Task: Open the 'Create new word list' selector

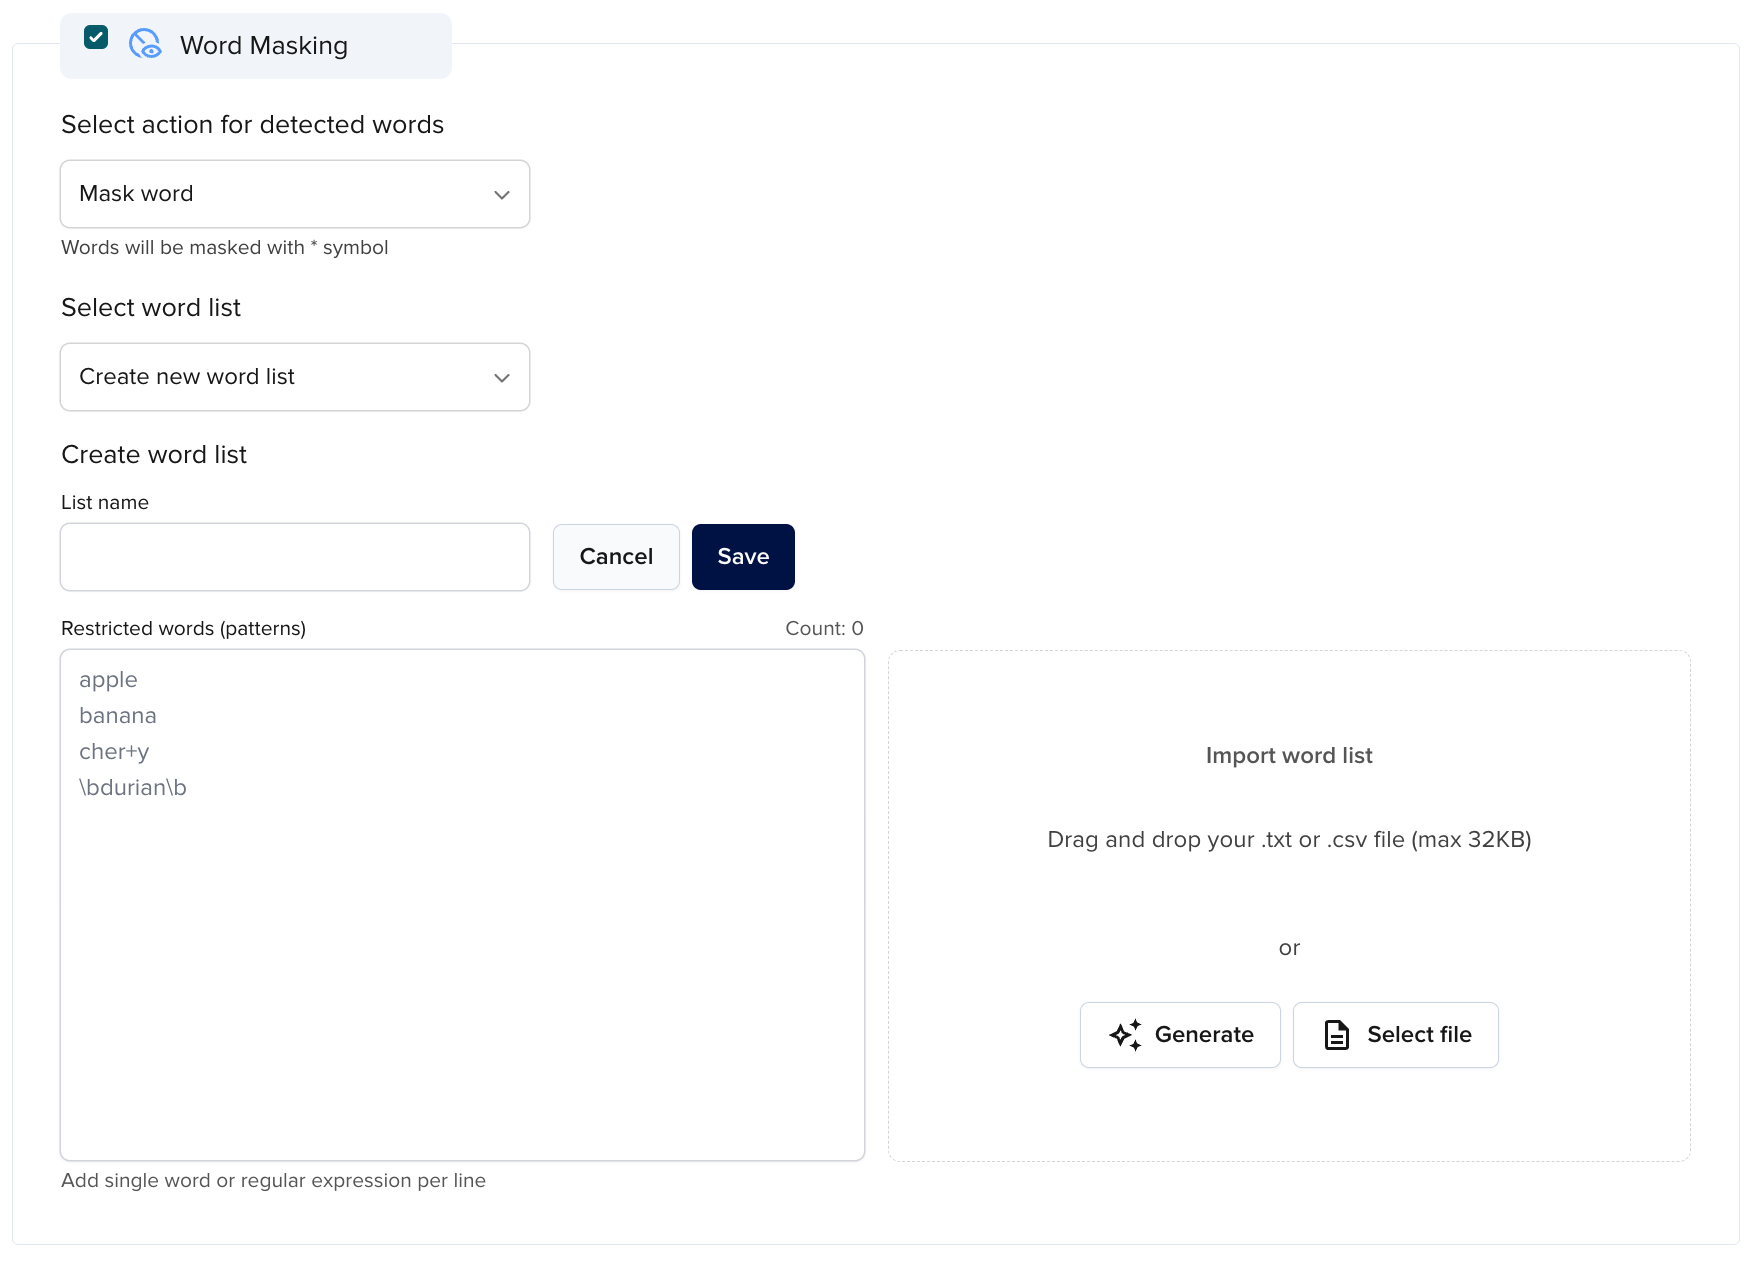Action: point(295,377)
